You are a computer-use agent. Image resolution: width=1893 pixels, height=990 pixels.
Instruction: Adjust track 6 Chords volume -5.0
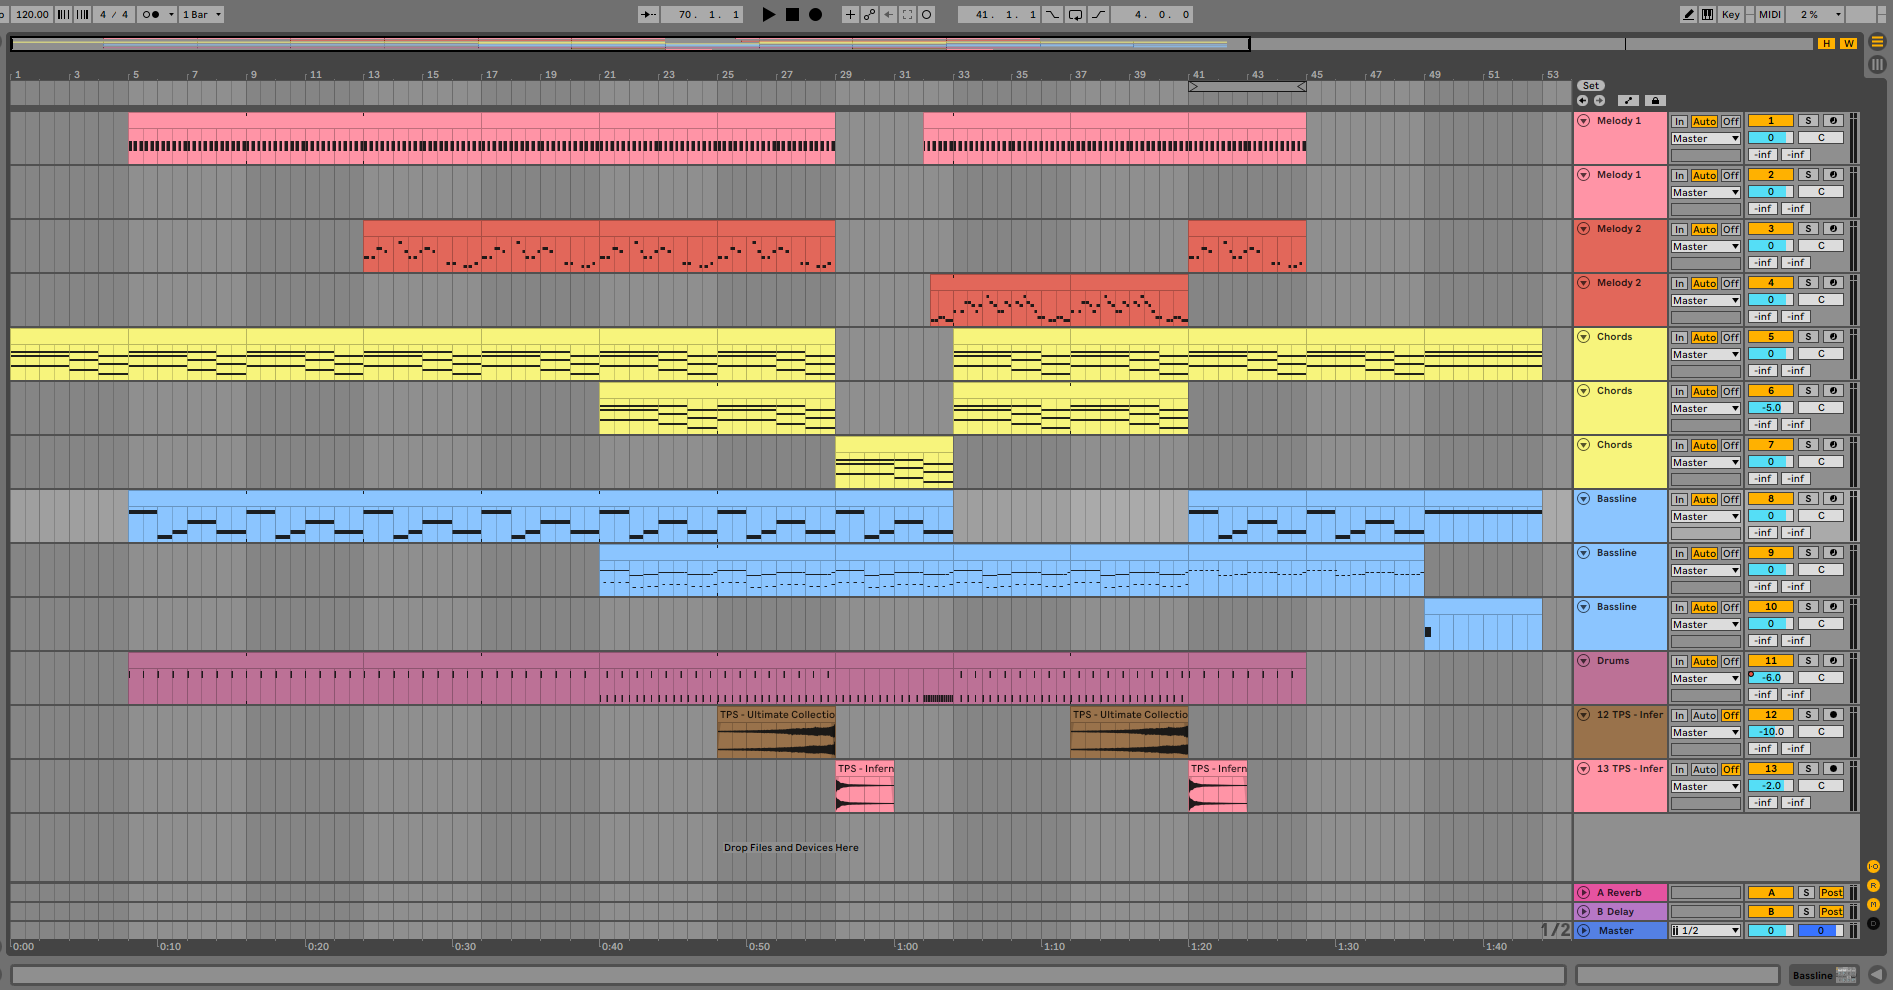1770,408
